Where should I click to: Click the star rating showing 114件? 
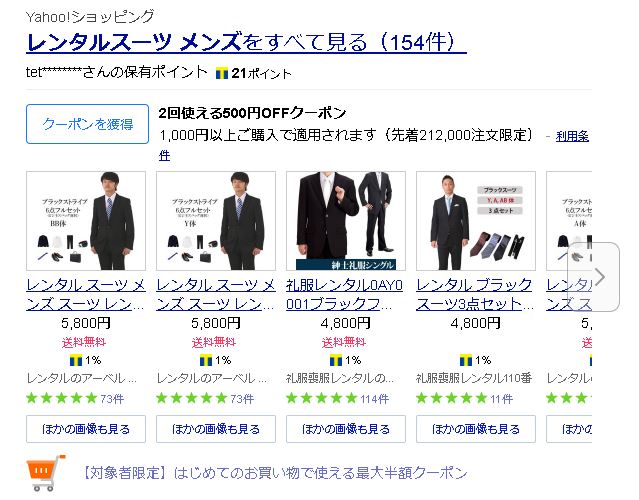pos(337,398)
